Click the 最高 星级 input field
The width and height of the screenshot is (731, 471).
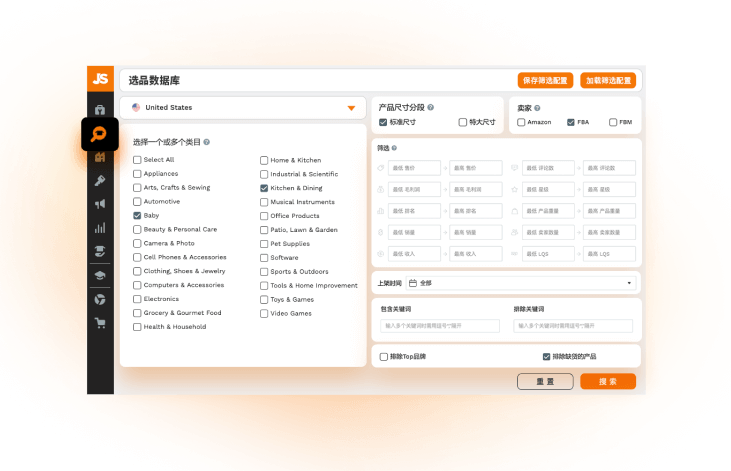click(x=609, y=189)
